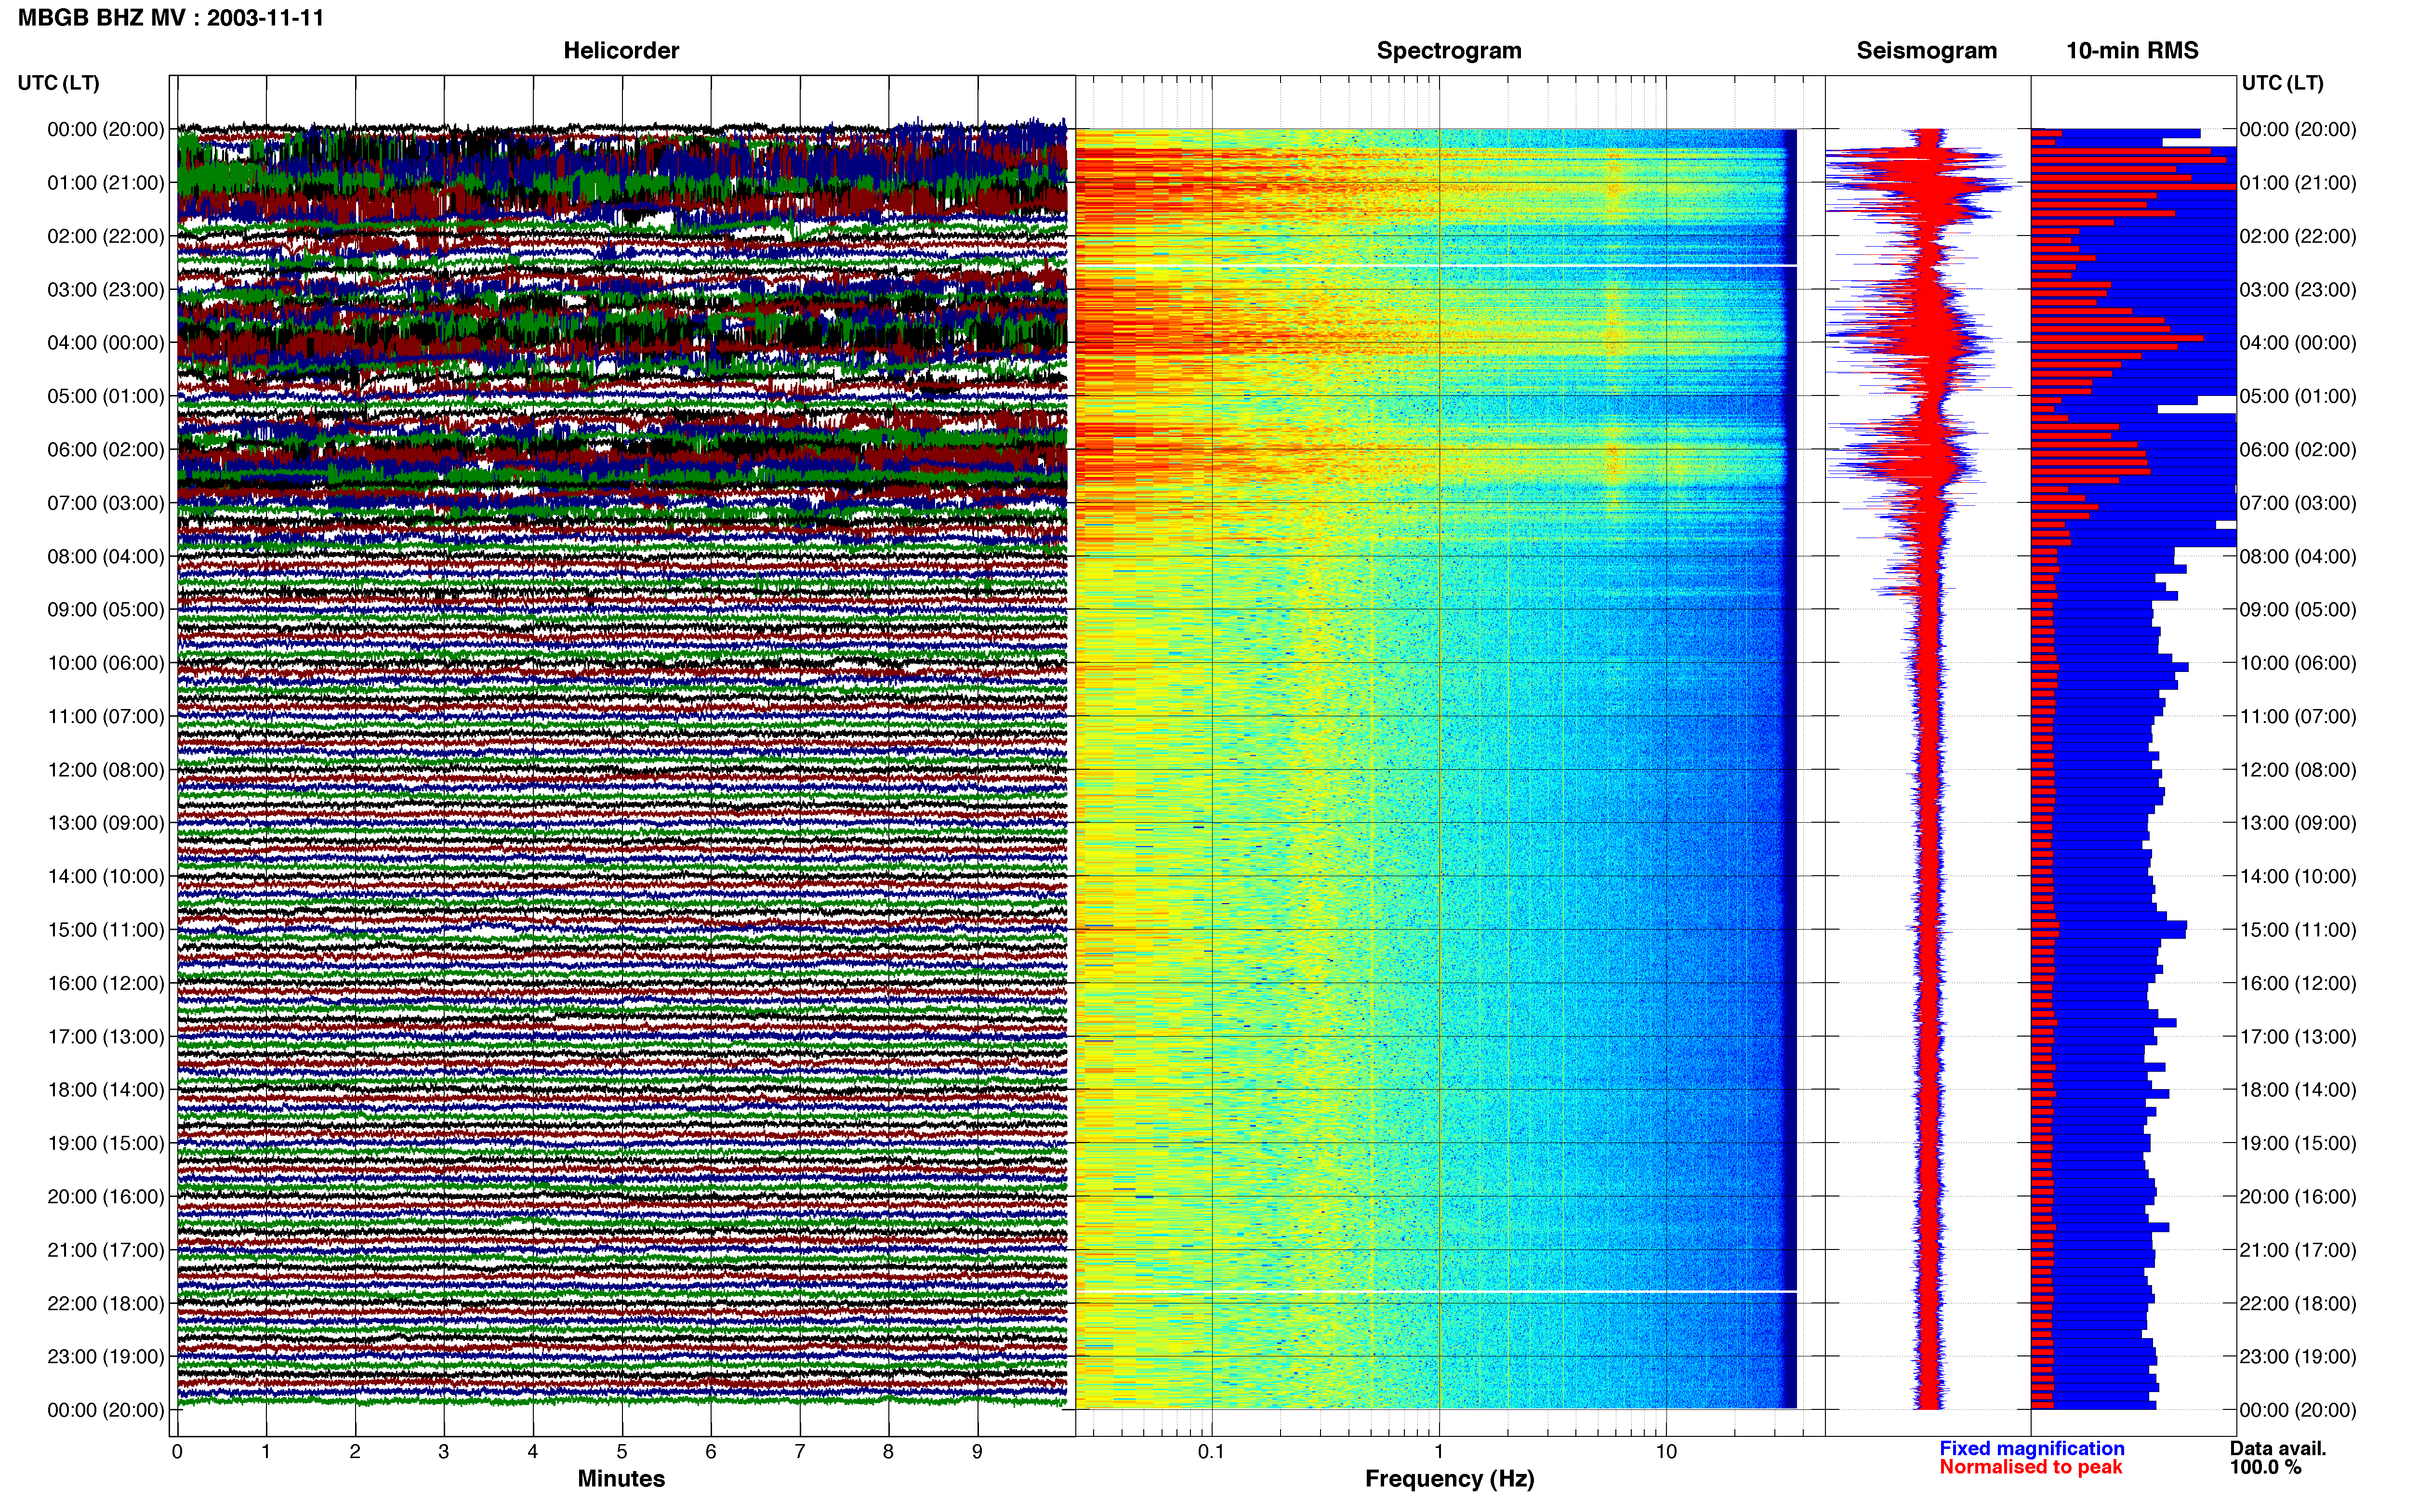Click the '10-min RMS' panel heading
Viewport: 2418px width, 1512px height.
tap(2132, 50)
